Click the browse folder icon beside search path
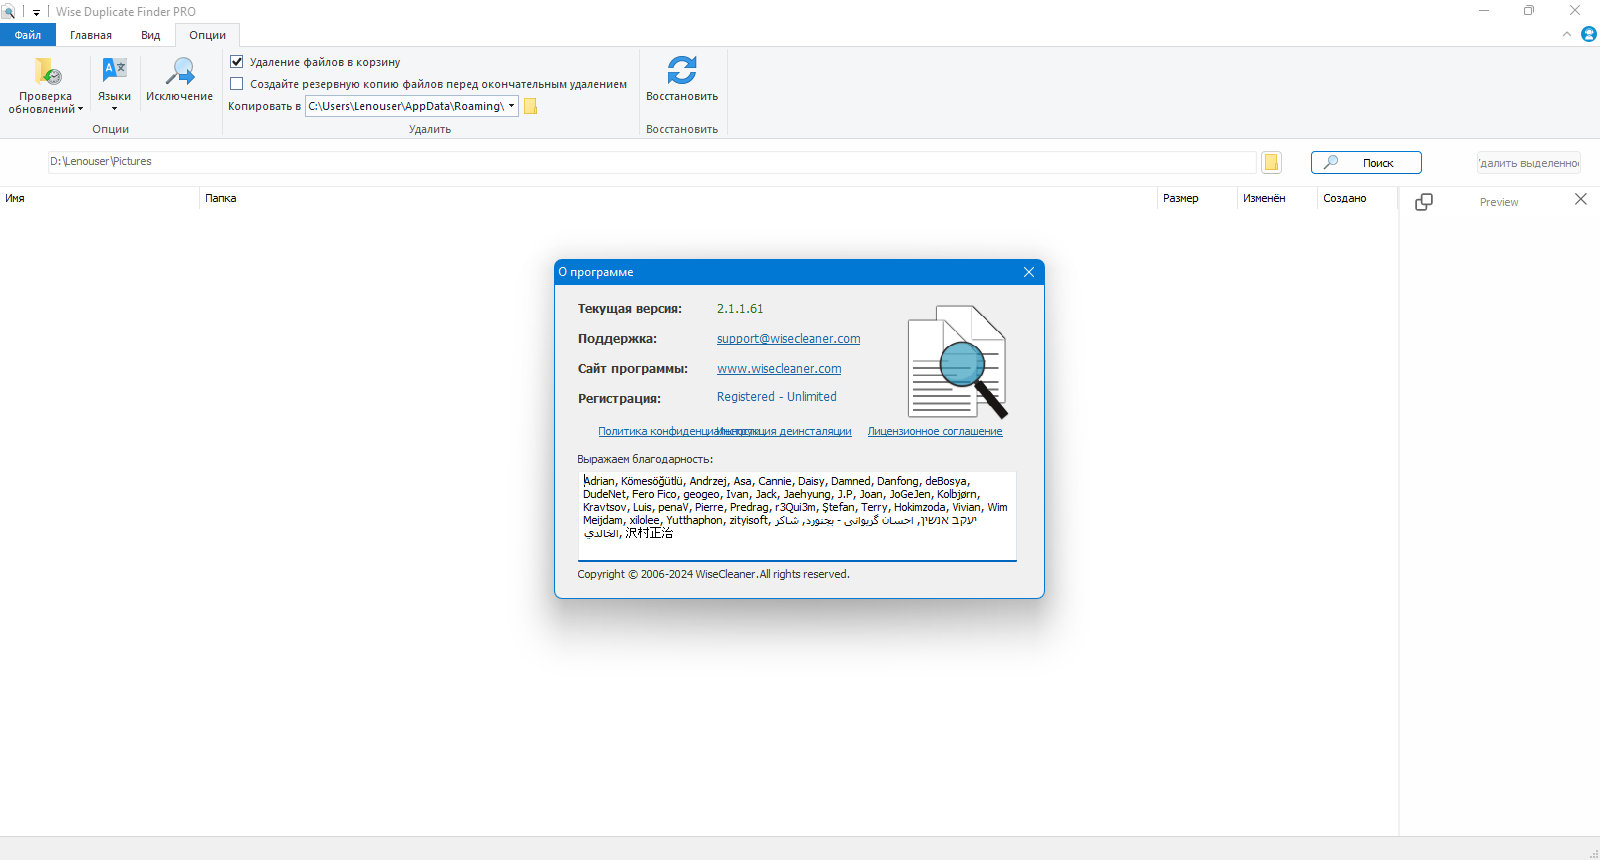The height and width of the screenshot is (860, 1600). tap(1271, 162)
